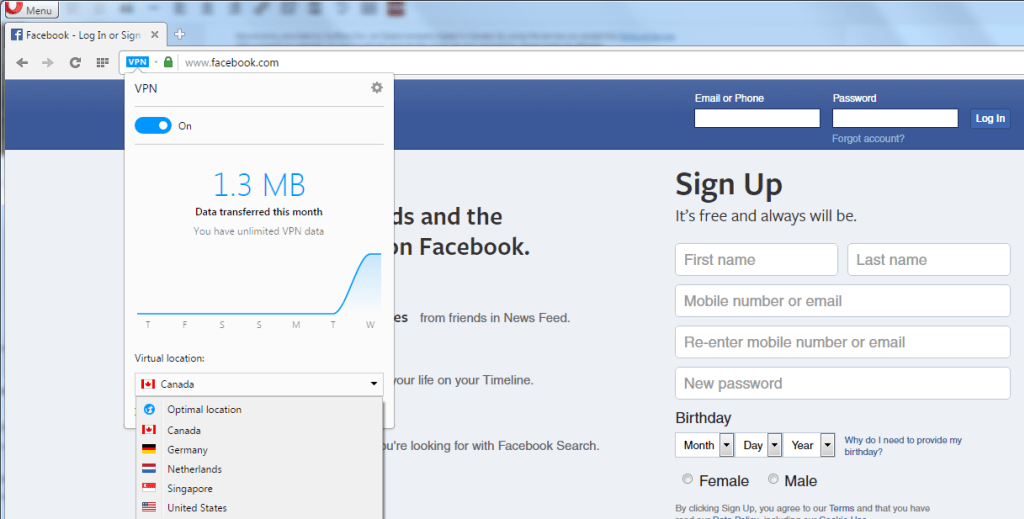Click the blue VPN badge
Image resolution: width=1024 pixels, height=519 pixels.
tap(138, 62)
